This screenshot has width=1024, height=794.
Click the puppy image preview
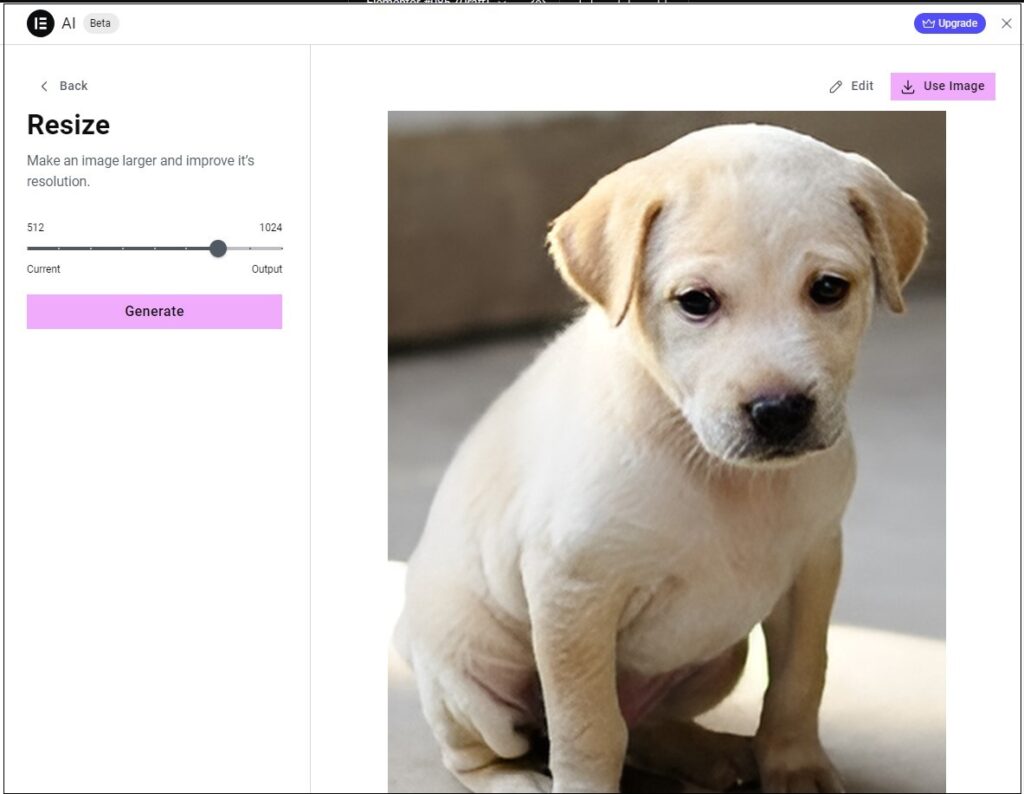[x=666, y=450]
